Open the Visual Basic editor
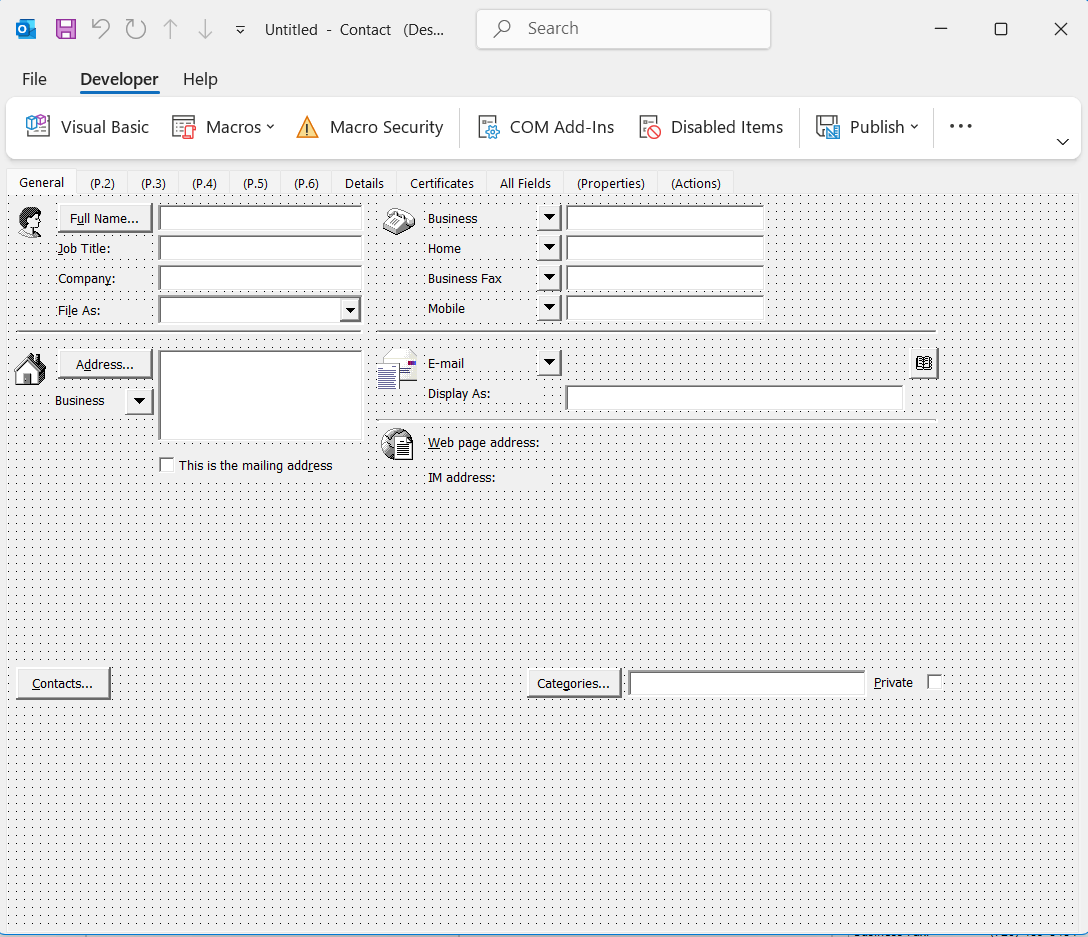The height and width of the screenshot is (937, 1088). pos(88,127)
